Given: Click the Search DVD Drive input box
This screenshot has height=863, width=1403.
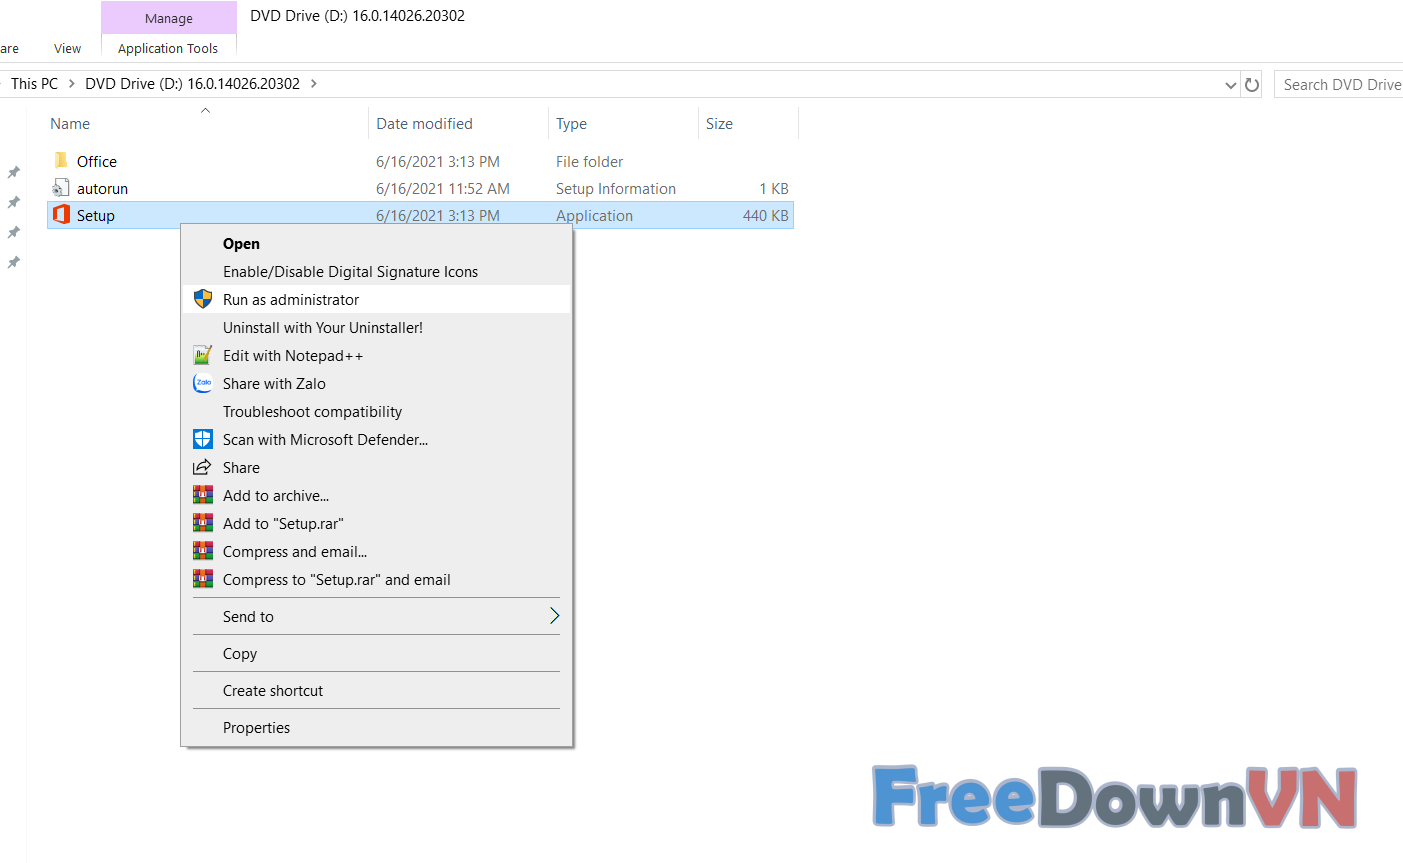Looking at the screenshot, I should pyautogui.click(x=1340, y=85).
